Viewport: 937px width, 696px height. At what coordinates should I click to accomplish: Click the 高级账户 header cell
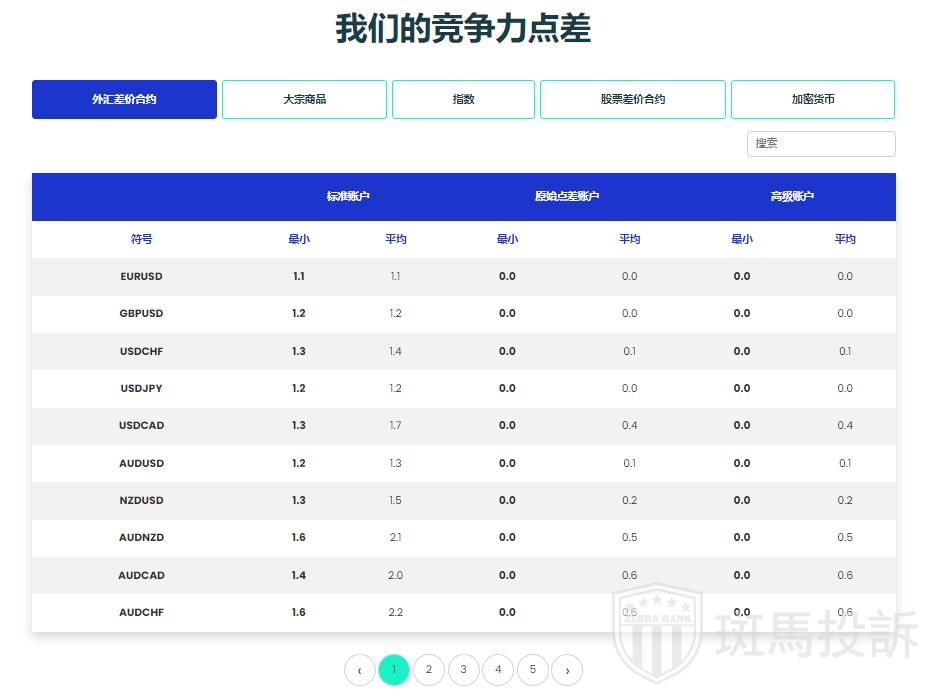(792, 197)
